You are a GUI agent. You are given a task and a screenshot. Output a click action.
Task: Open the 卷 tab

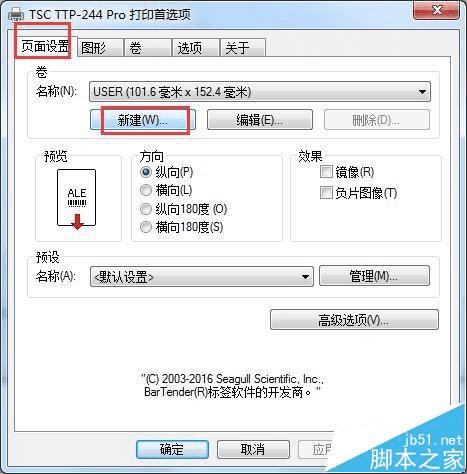click(x=148, y=48)
